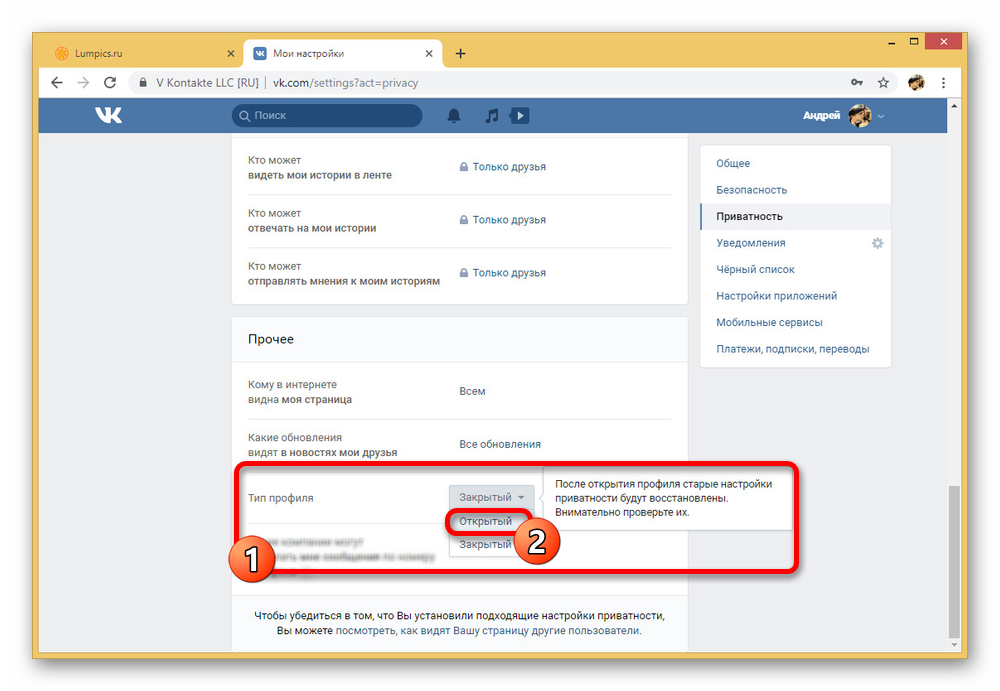Click link to view page as others
Image resolution: width=1000 pixels, height=691 pixels.
488,630
